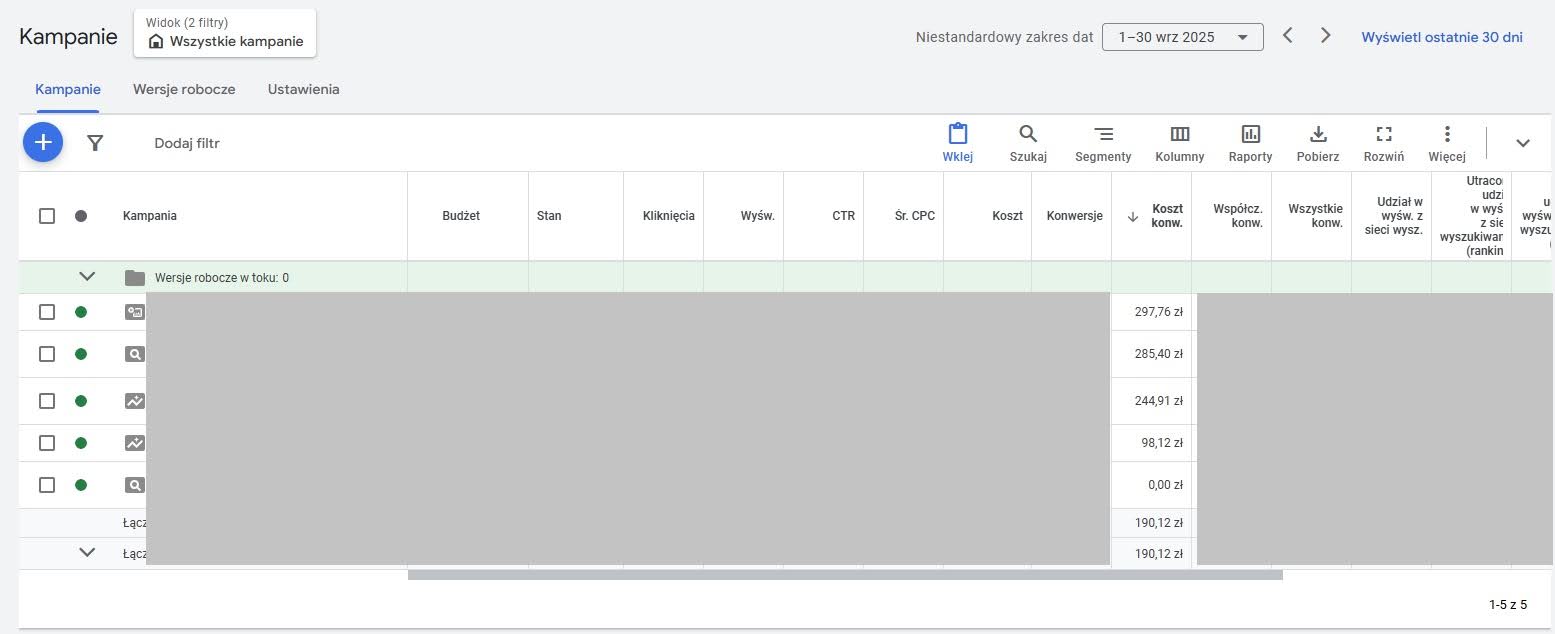Go to previous date range arrow

(x=1288, y=36)
